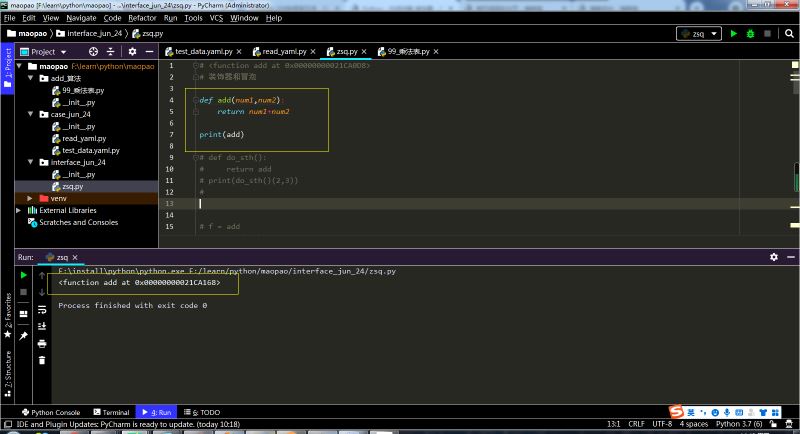The width and height of the screenshot is (800, 434).
Task: Open Project panel settings gear
Action: pos(130,51)
